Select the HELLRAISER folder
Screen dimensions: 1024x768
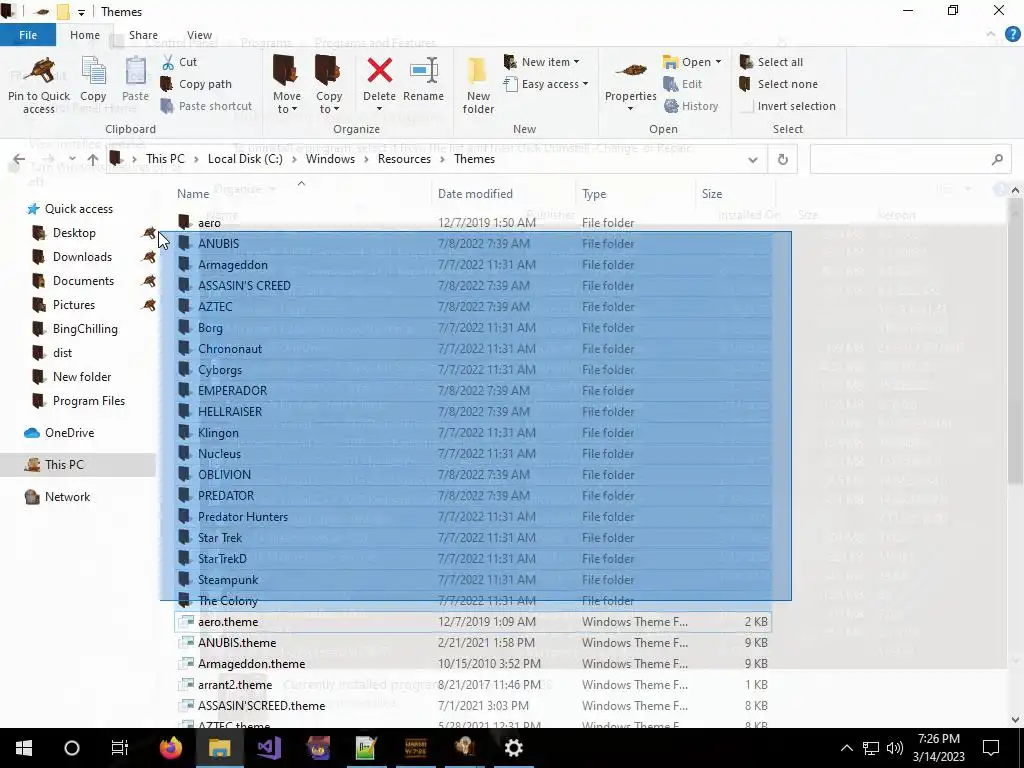[230, 411]
